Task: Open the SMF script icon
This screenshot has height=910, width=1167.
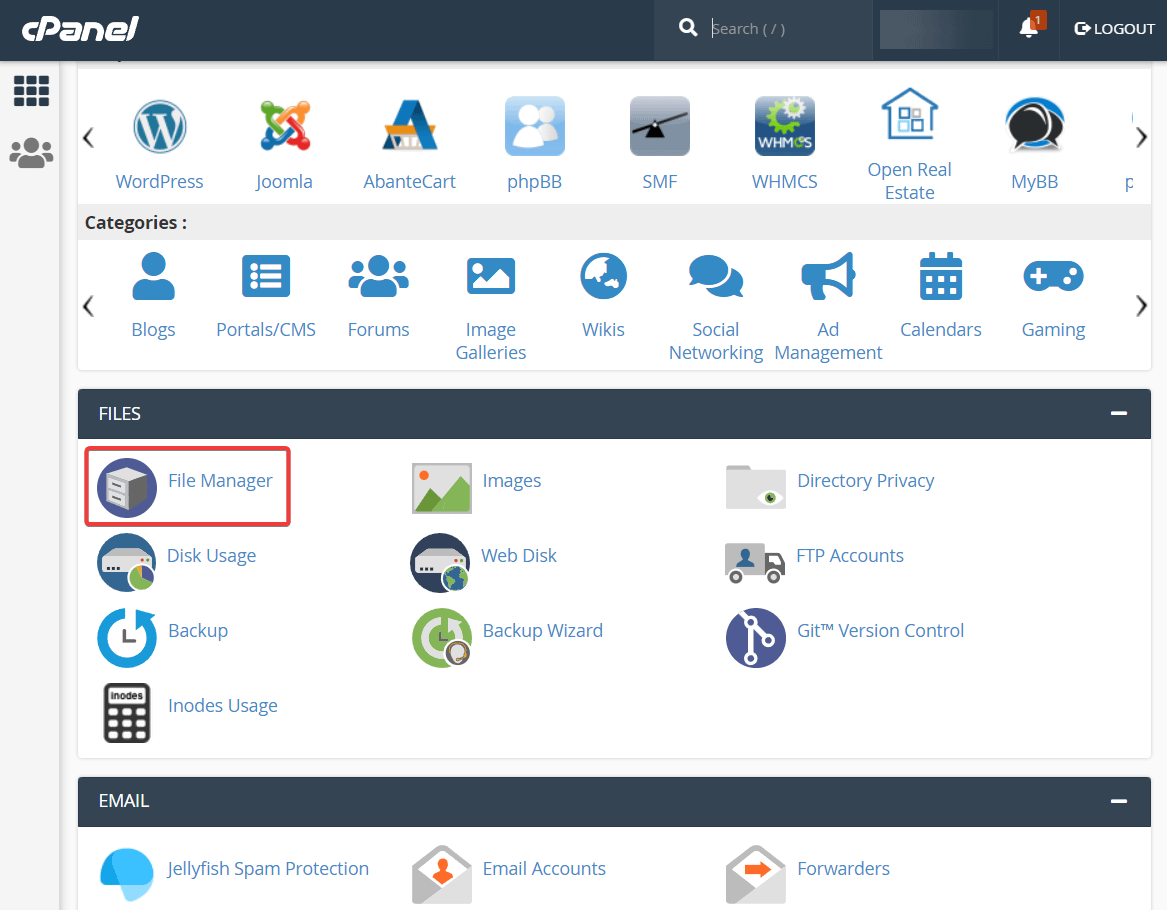Action: pyautogui.click(x=659, y=126)
